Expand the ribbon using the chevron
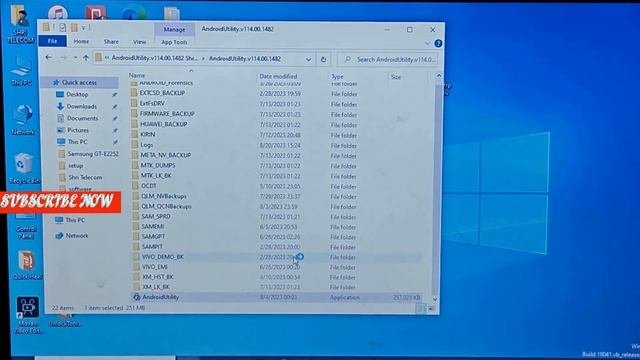 click(427, 43)
